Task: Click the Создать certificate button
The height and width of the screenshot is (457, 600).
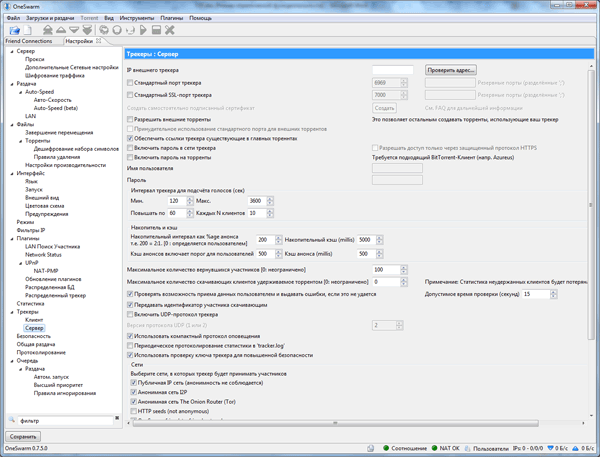Action: 384,108
